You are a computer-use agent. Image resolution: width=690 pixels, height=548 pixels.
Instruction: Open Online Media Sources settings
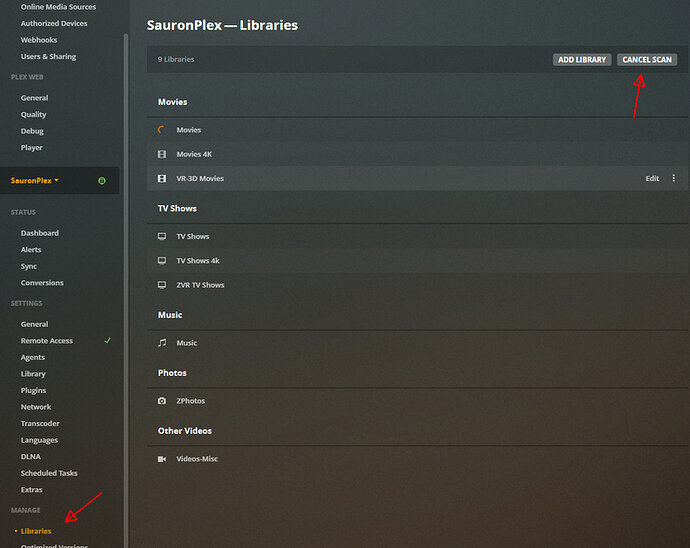pyautogui.click(x=58, y=7)
